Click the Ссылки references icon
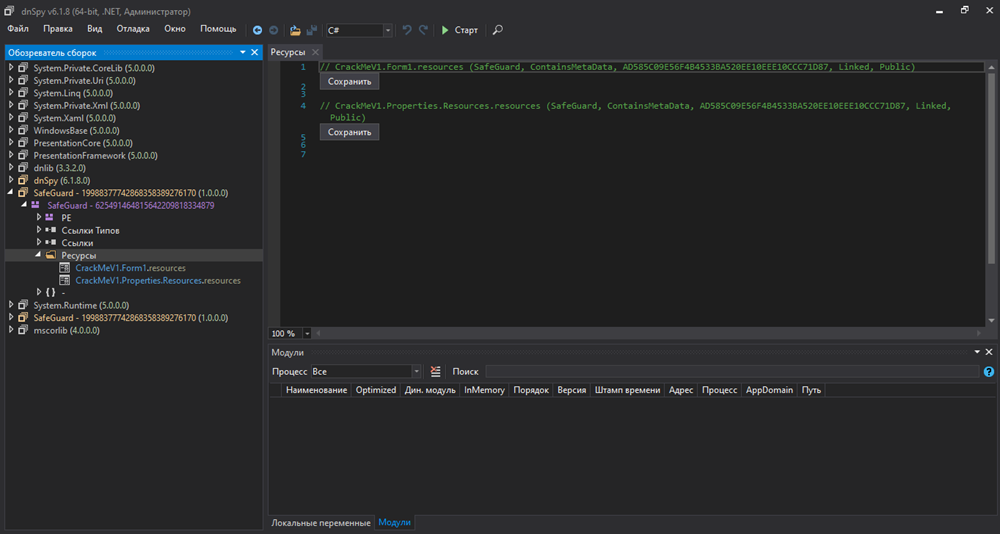The height and width of the screenshot is (534, 1000). [50, 242]
